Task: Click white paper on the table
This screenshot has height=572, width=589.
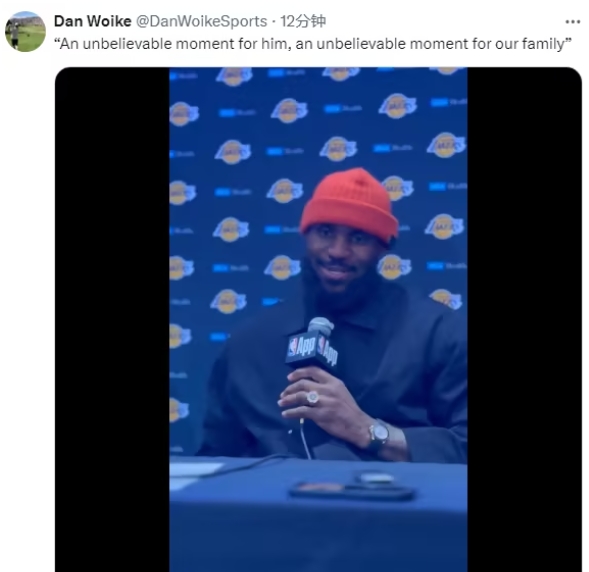Action: click(x=195, y=470)
